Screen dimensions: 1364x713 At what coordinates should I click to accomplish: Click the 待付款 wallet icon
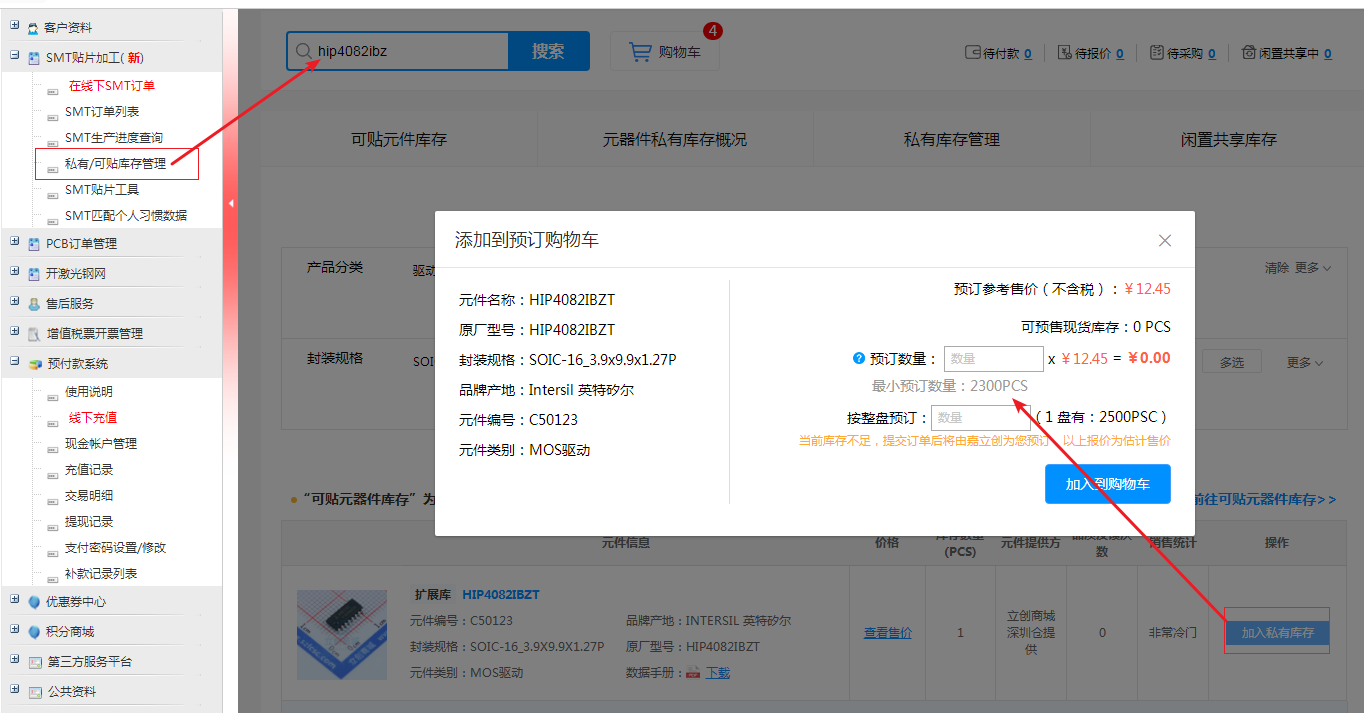[x=972, y=53]
